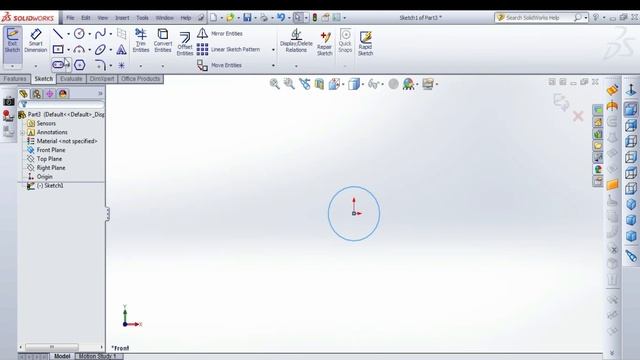640x360 pixels.
Task: Open the line tool dropdown arrow
Action: pos(68,34)
